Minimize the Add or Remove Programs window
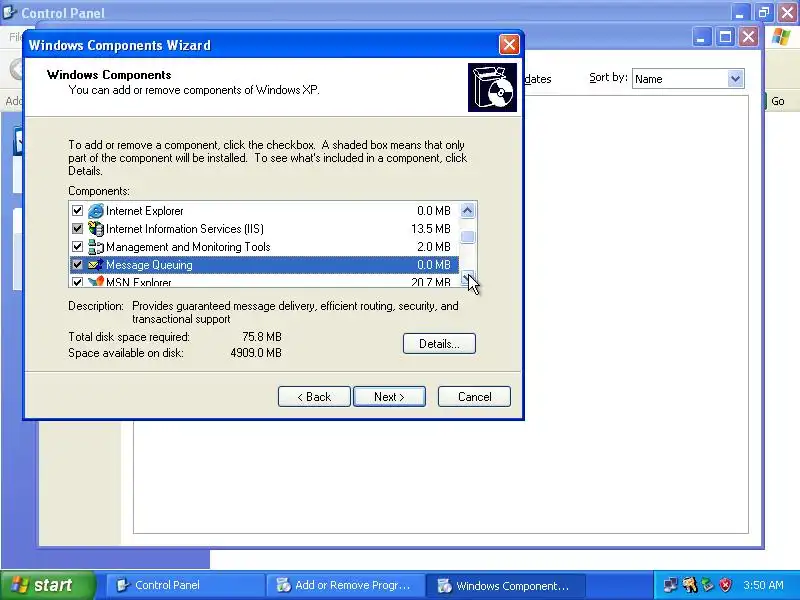The height and width of the screenshot is (600, 800). (702, 37)
